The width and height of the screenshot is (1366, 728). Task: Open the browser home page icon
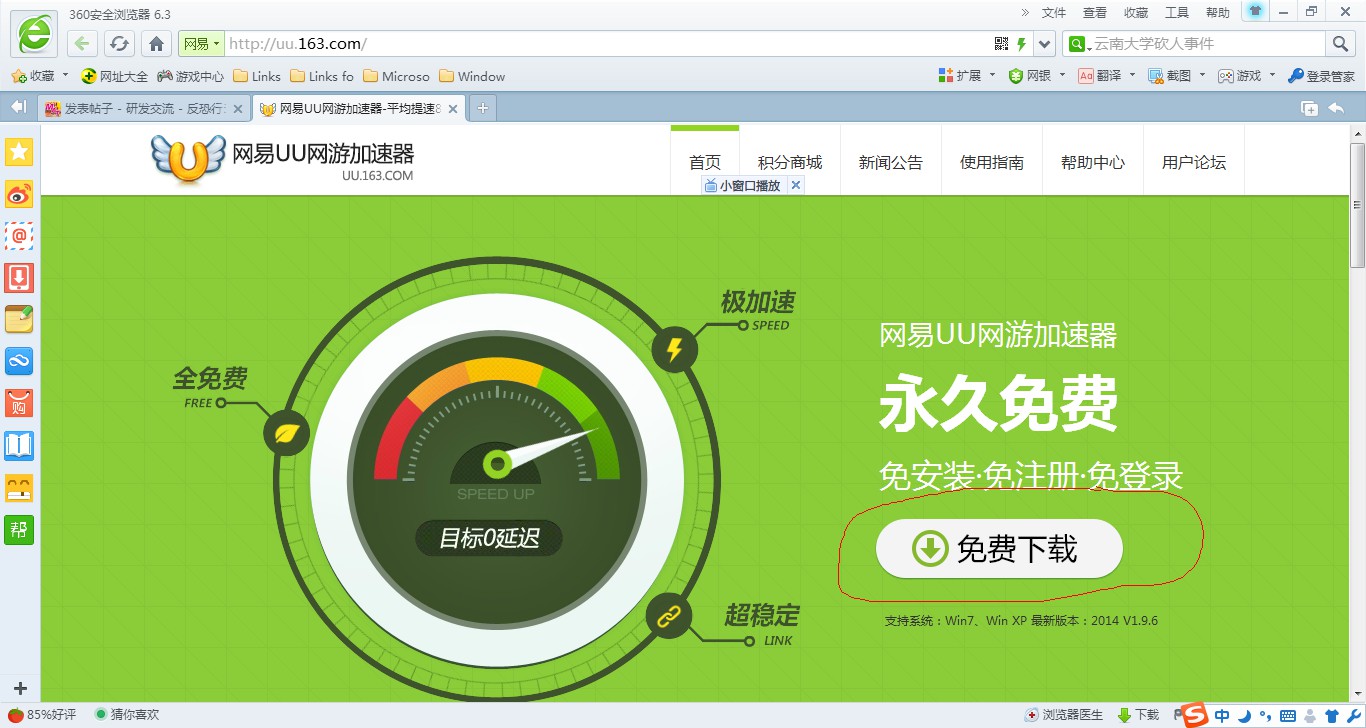(155, 44)
